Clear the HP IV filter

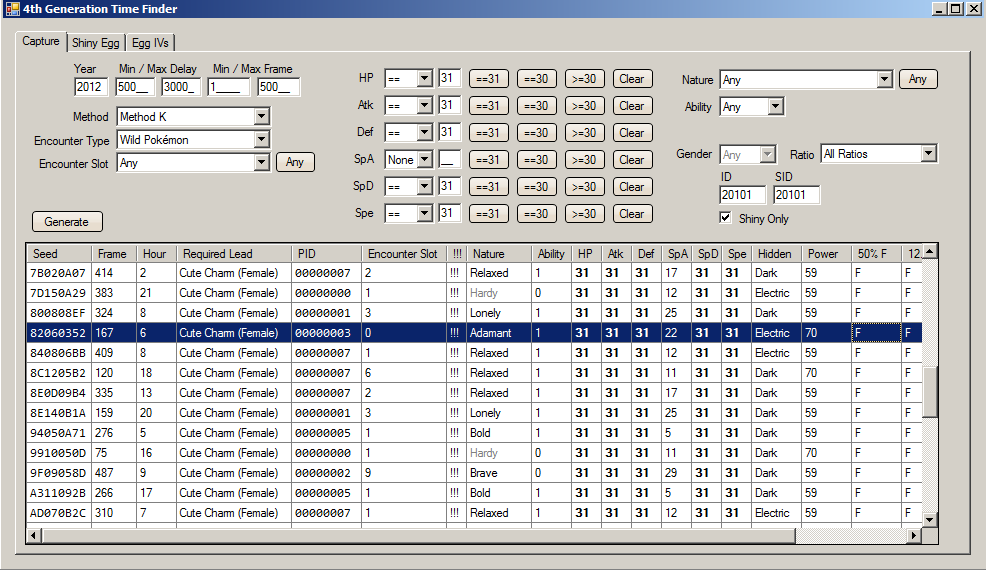pyautogui.click(x=632, y=79)
